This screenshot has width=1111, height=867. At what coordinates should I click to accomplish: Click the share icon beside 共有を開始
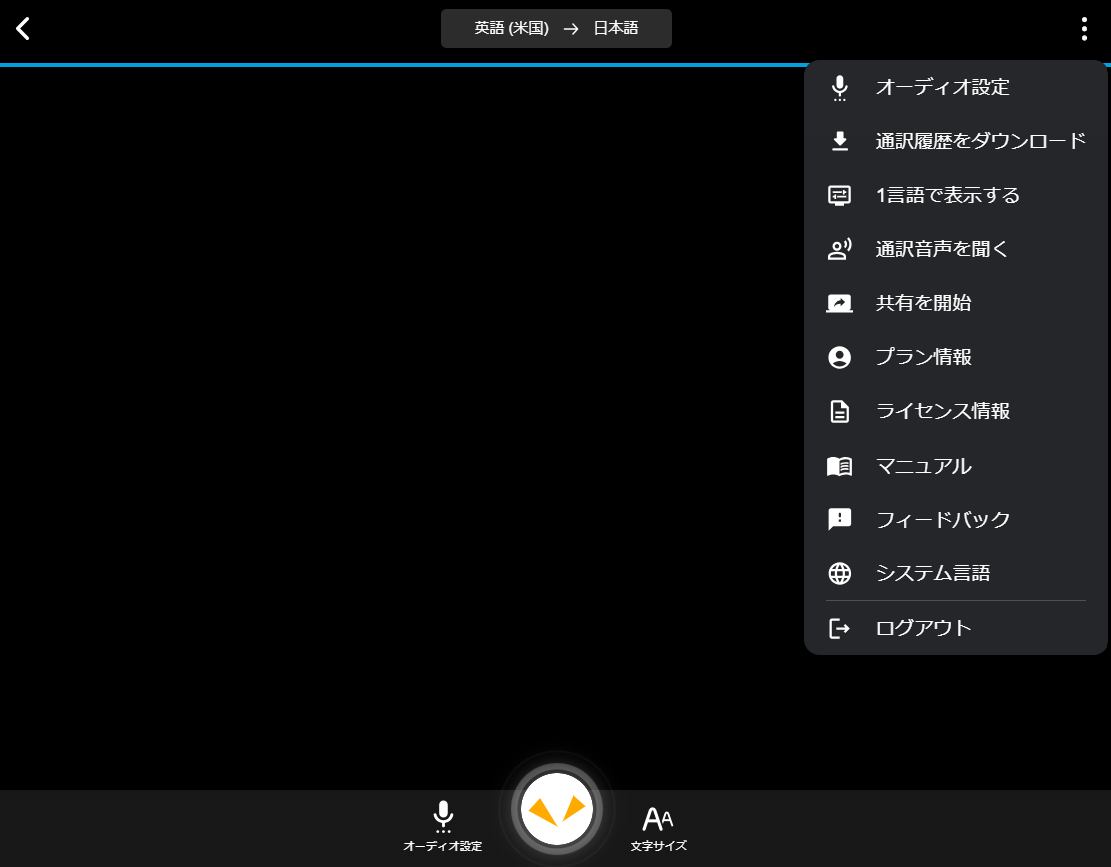click(x=839, y=302)
